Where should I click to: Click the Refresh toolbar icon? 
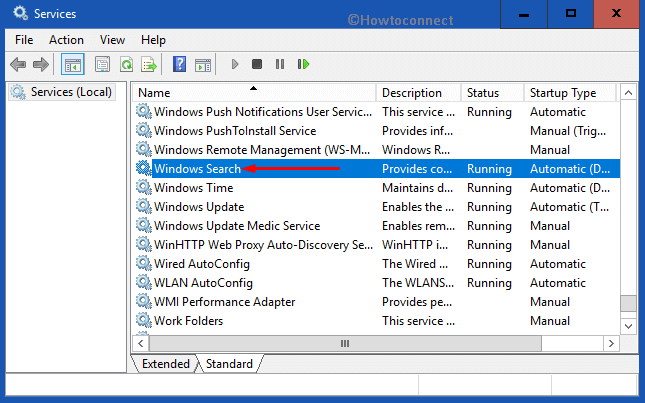coord(126,65)
